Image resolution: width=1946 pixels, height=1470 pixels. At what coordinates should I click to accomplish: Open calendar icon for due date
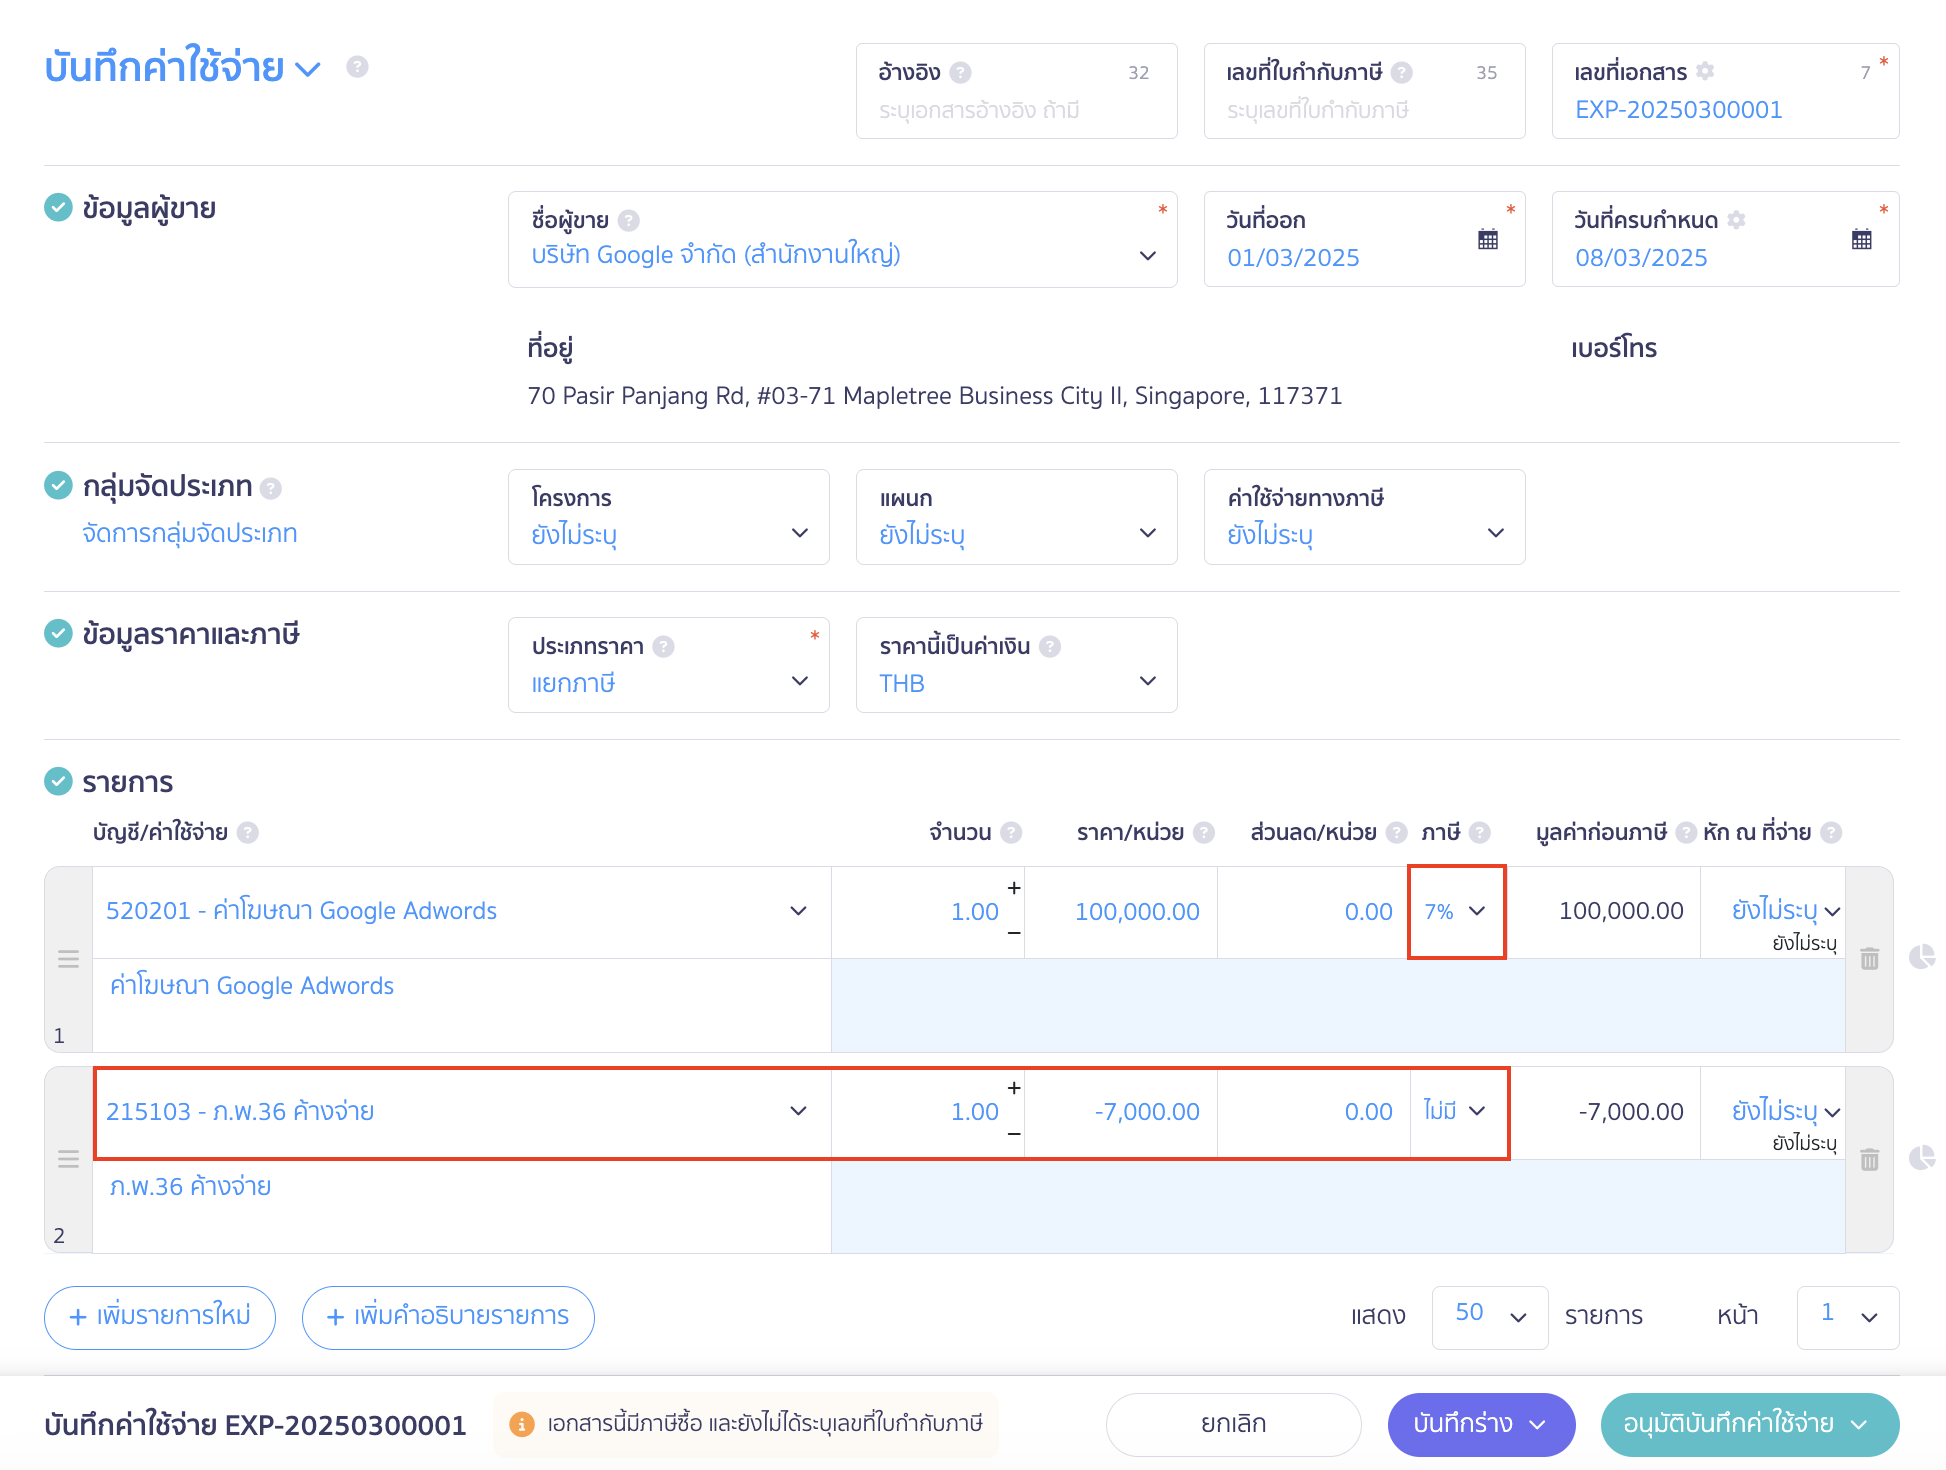coord(1861,239)
